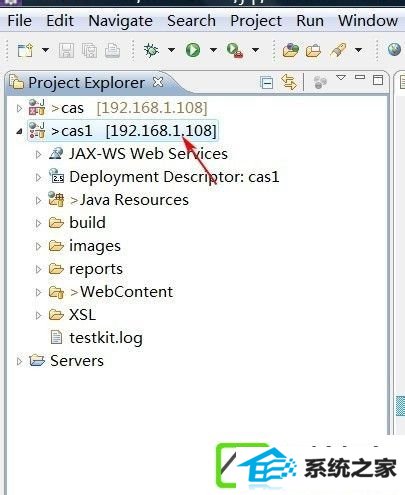Click the Save toolbar icon
405x495 pixels.
click(66, 51)
